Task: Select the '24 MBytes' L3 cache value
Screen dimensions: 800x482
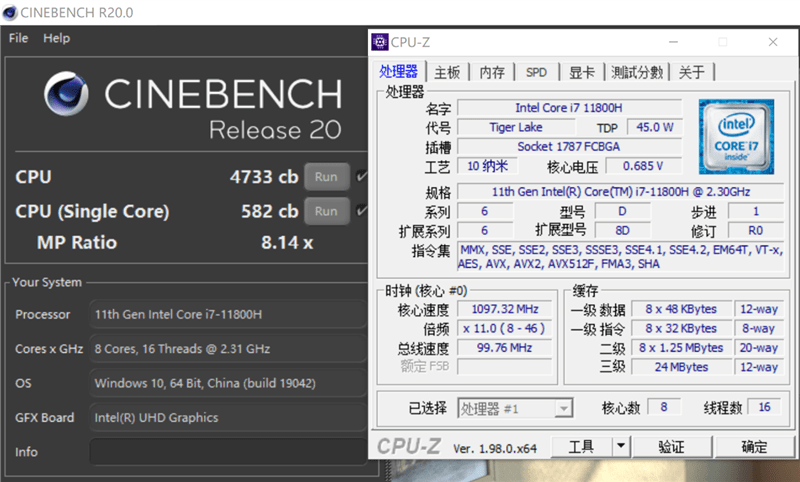Action: pyautogui.click(x=682, y=367)
